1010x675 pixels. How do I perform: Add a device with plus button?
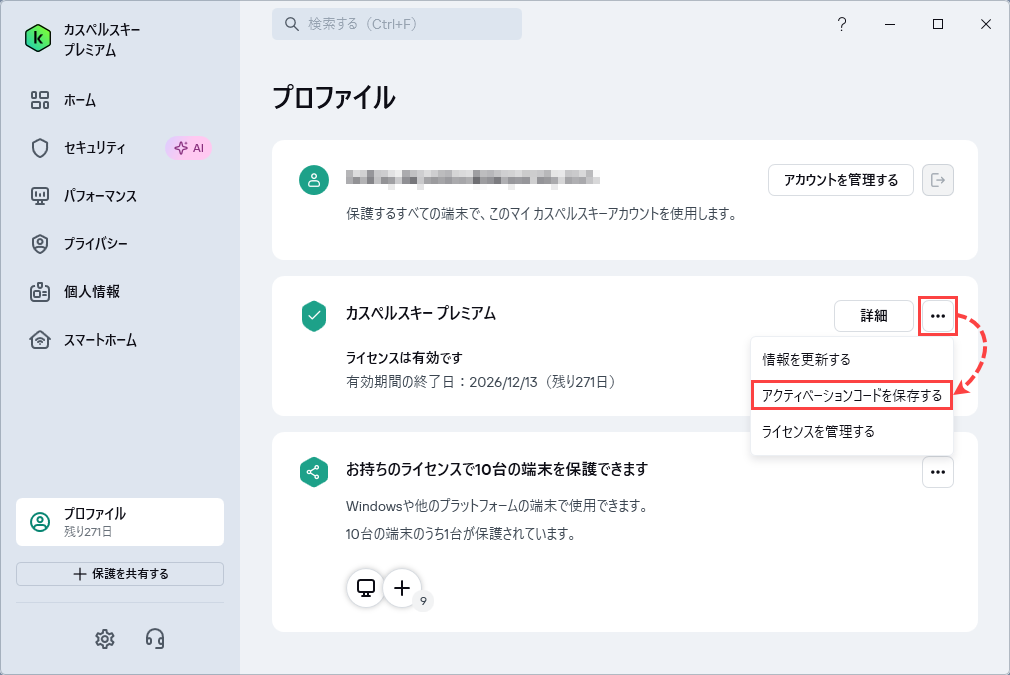click(402, 587)
